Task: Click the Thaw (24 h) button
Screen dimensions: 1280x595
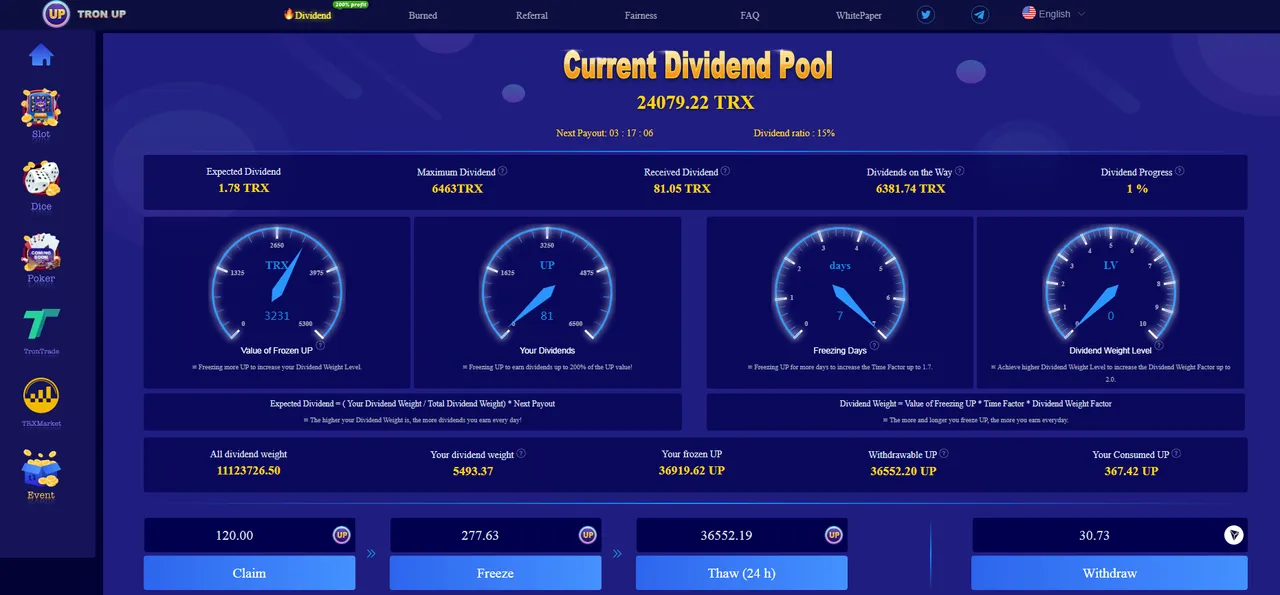Action: click(741, 573)
